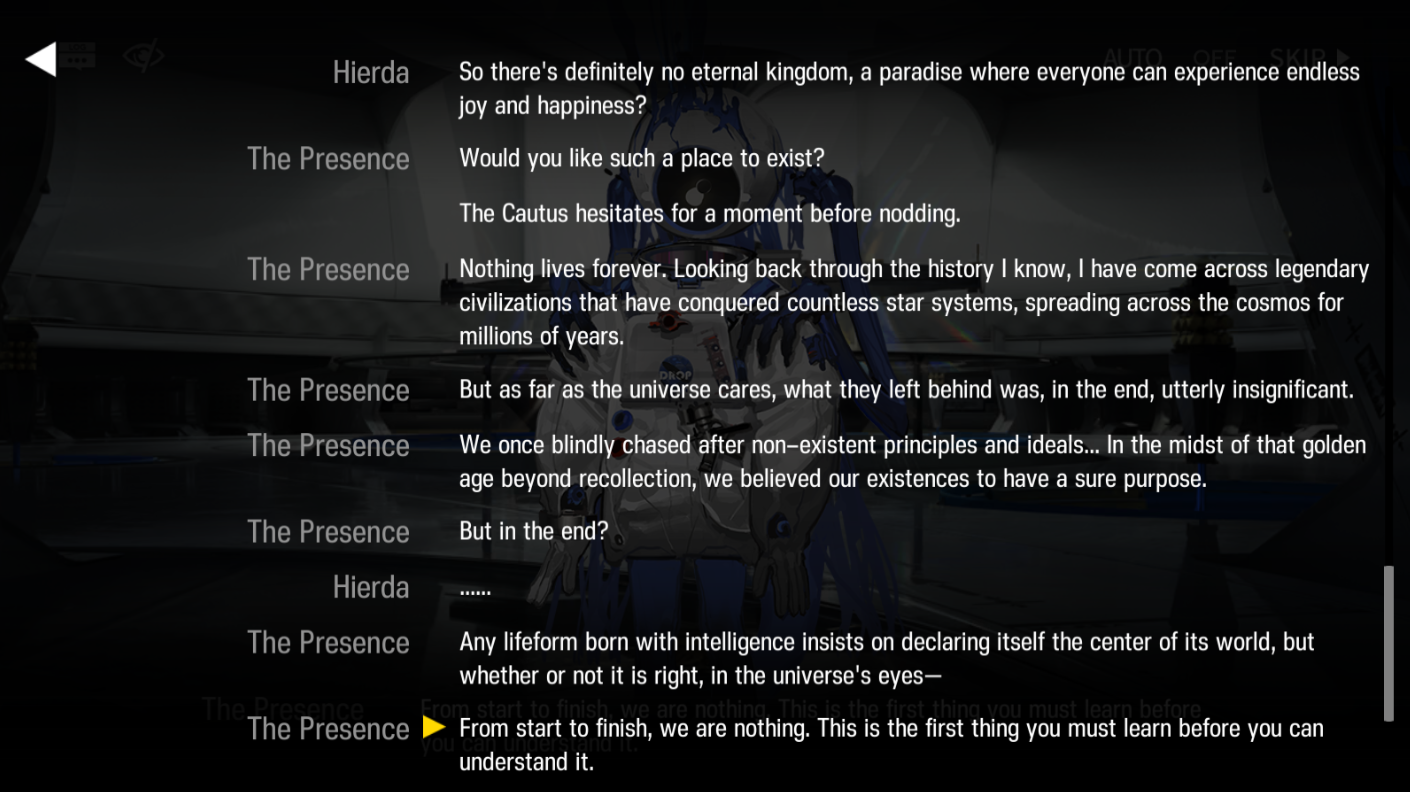Select Hierda's line about an eternal kingdom

click(908, 88)
